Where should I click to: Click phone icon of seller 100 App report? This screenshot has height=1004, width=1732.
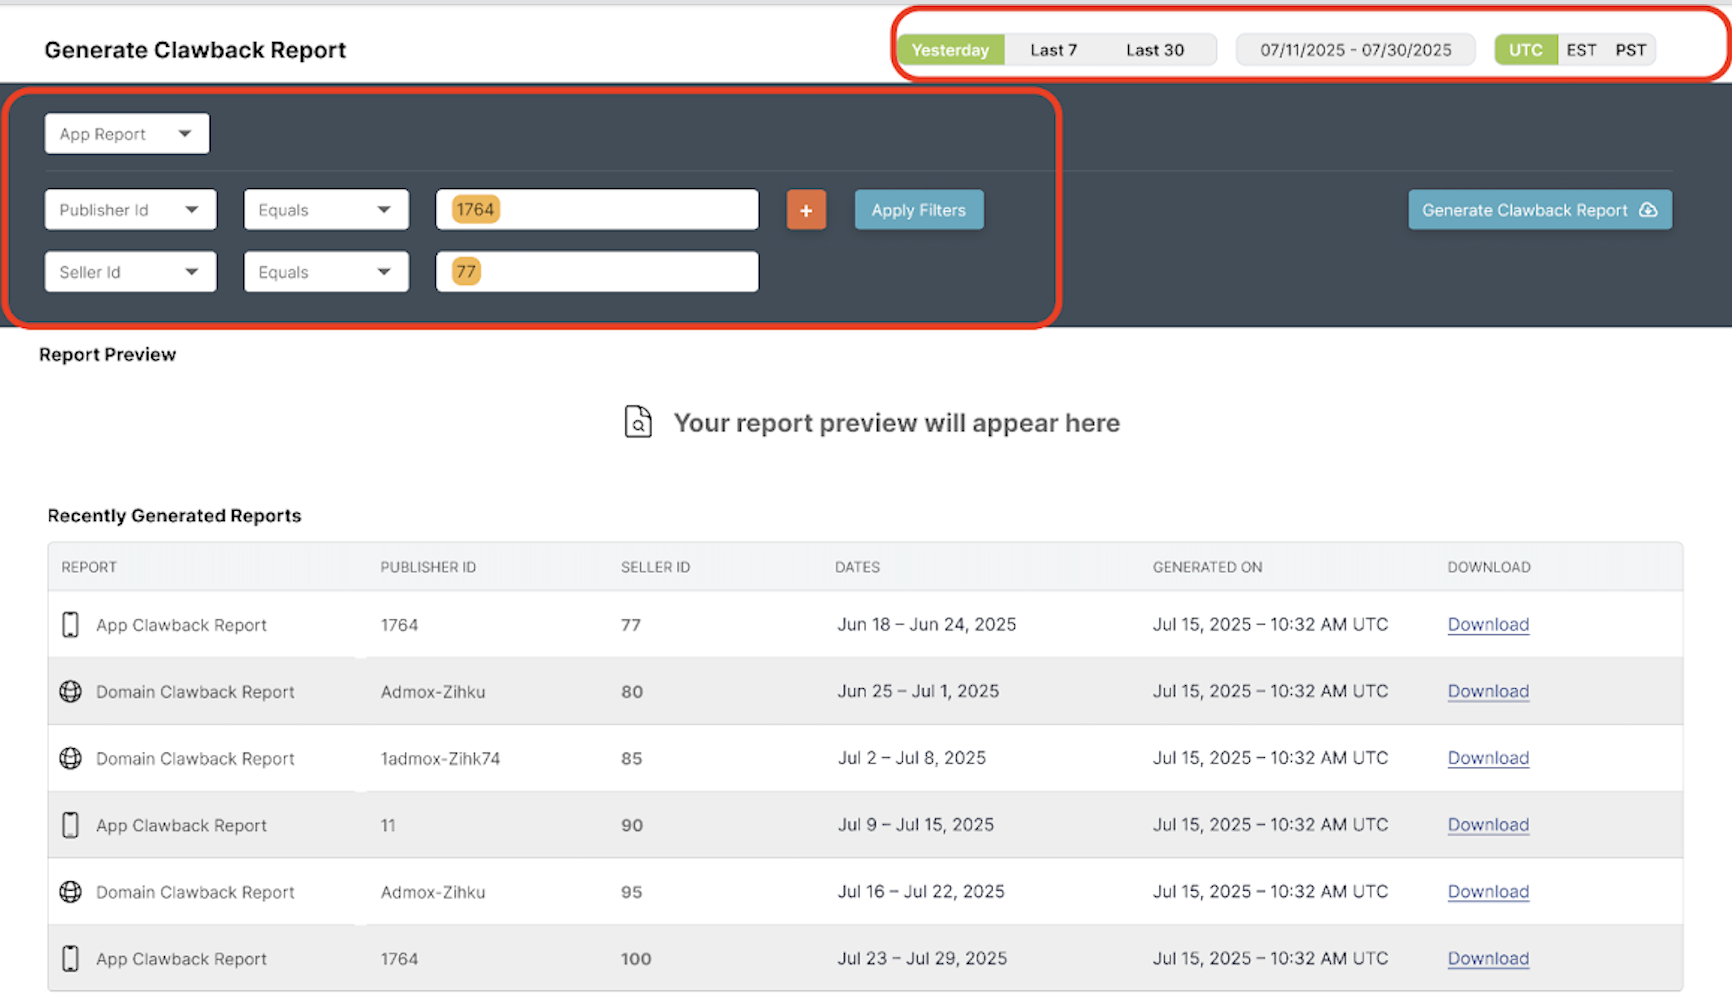point(70,958)
